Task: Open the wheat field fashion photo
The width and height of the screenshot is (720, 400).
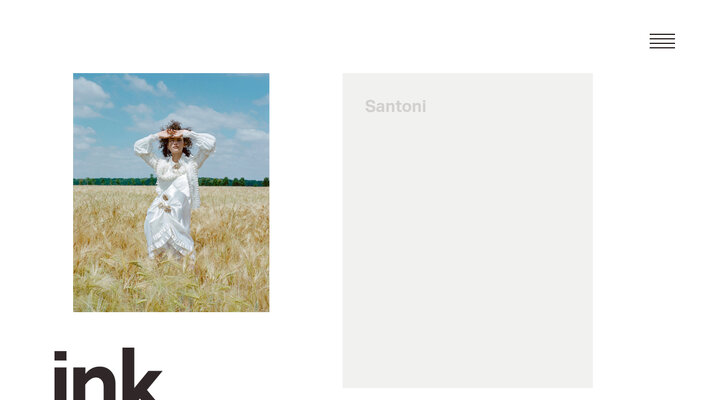Action: [171, 192]
